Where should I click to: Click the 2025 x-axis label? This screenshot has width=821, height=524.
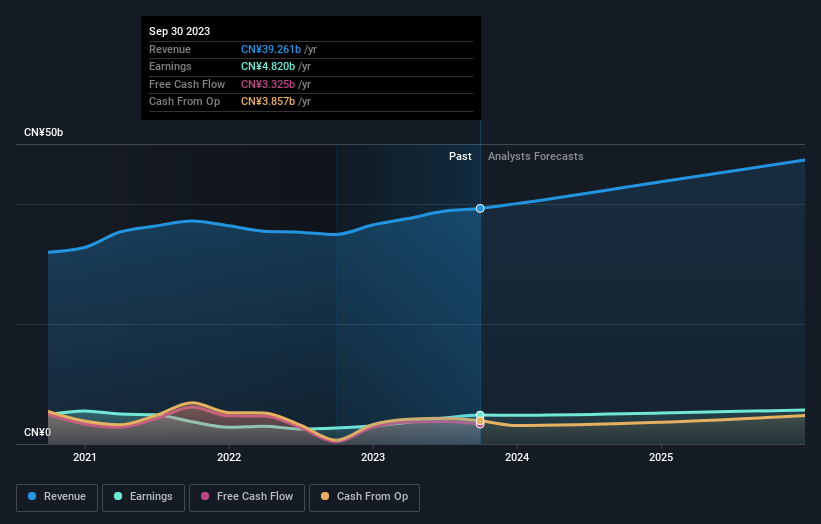661,458
